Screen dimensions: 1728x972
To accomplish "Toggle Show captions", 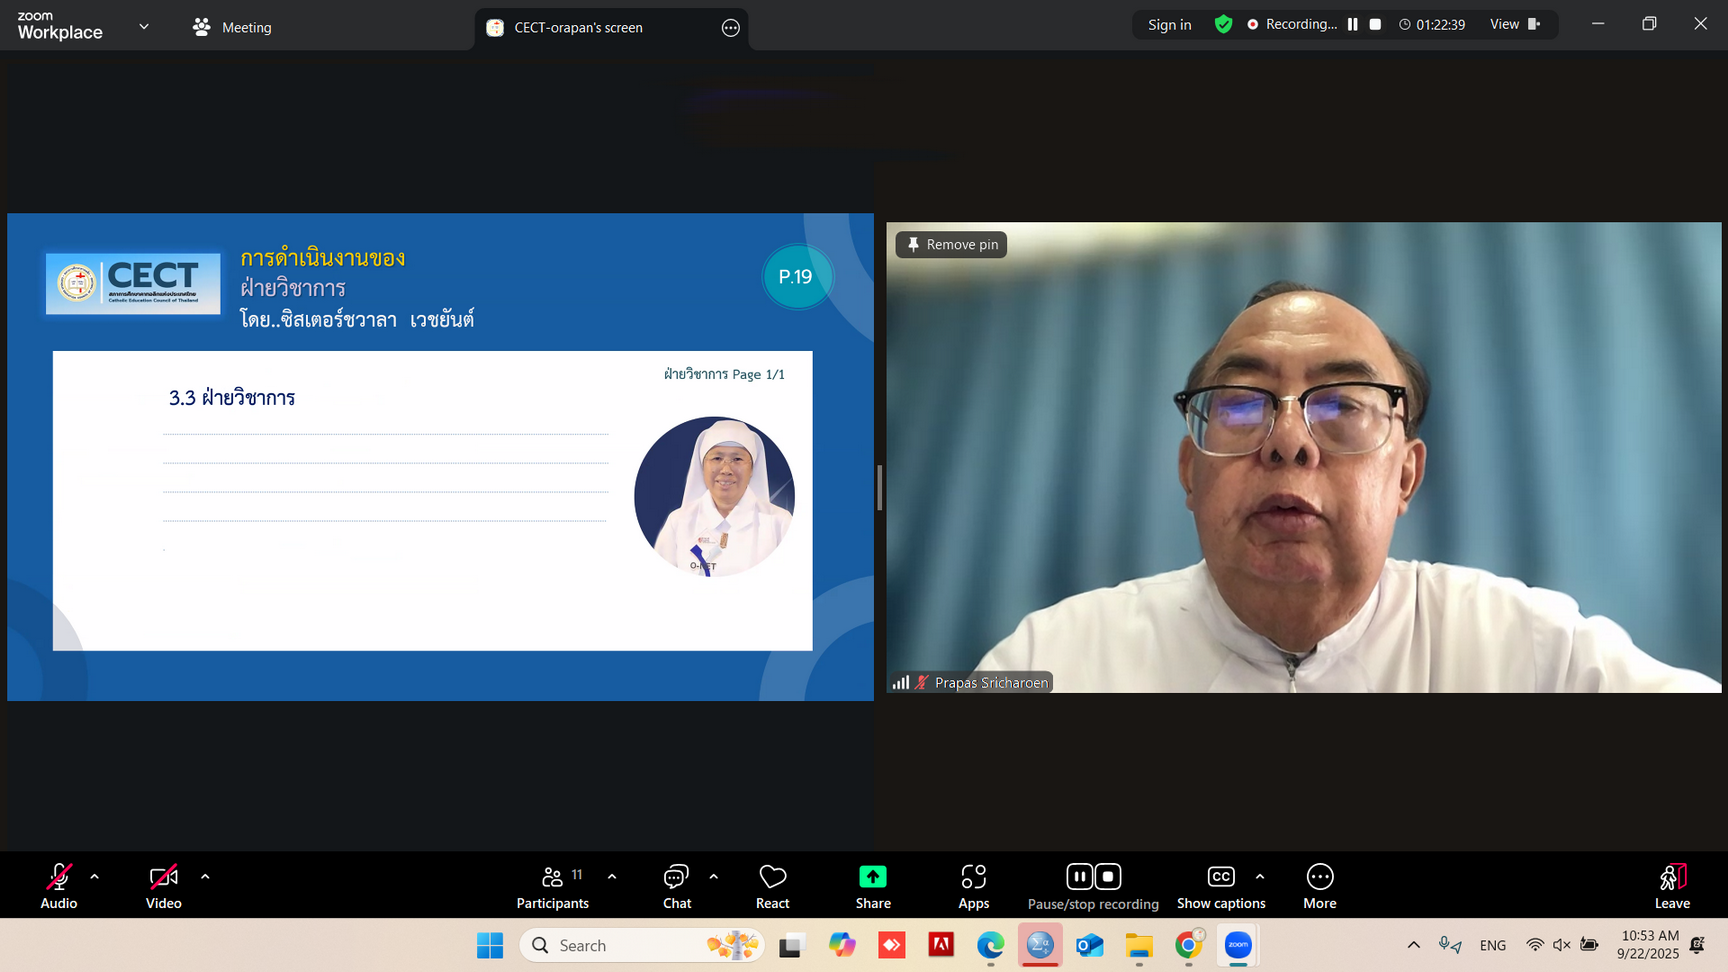I will [1221, 886].
